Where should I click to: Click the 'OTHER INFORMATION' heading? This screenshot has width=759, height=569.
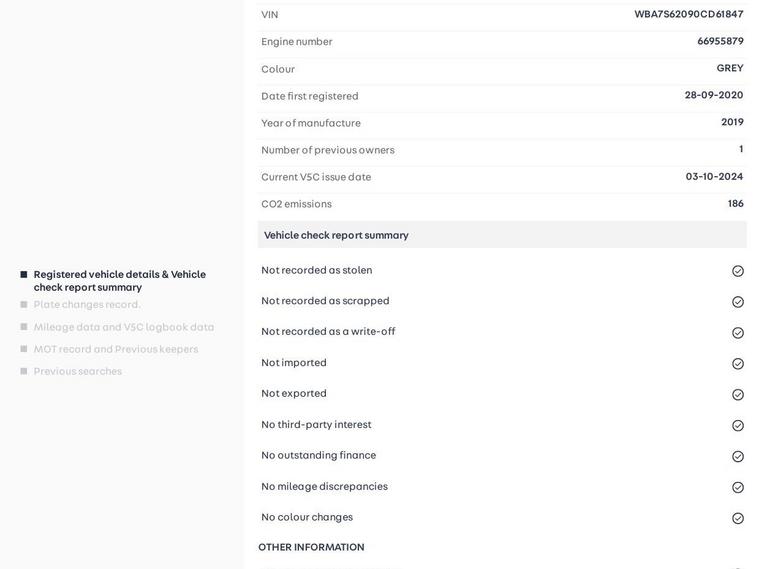(x=311, y=547)
